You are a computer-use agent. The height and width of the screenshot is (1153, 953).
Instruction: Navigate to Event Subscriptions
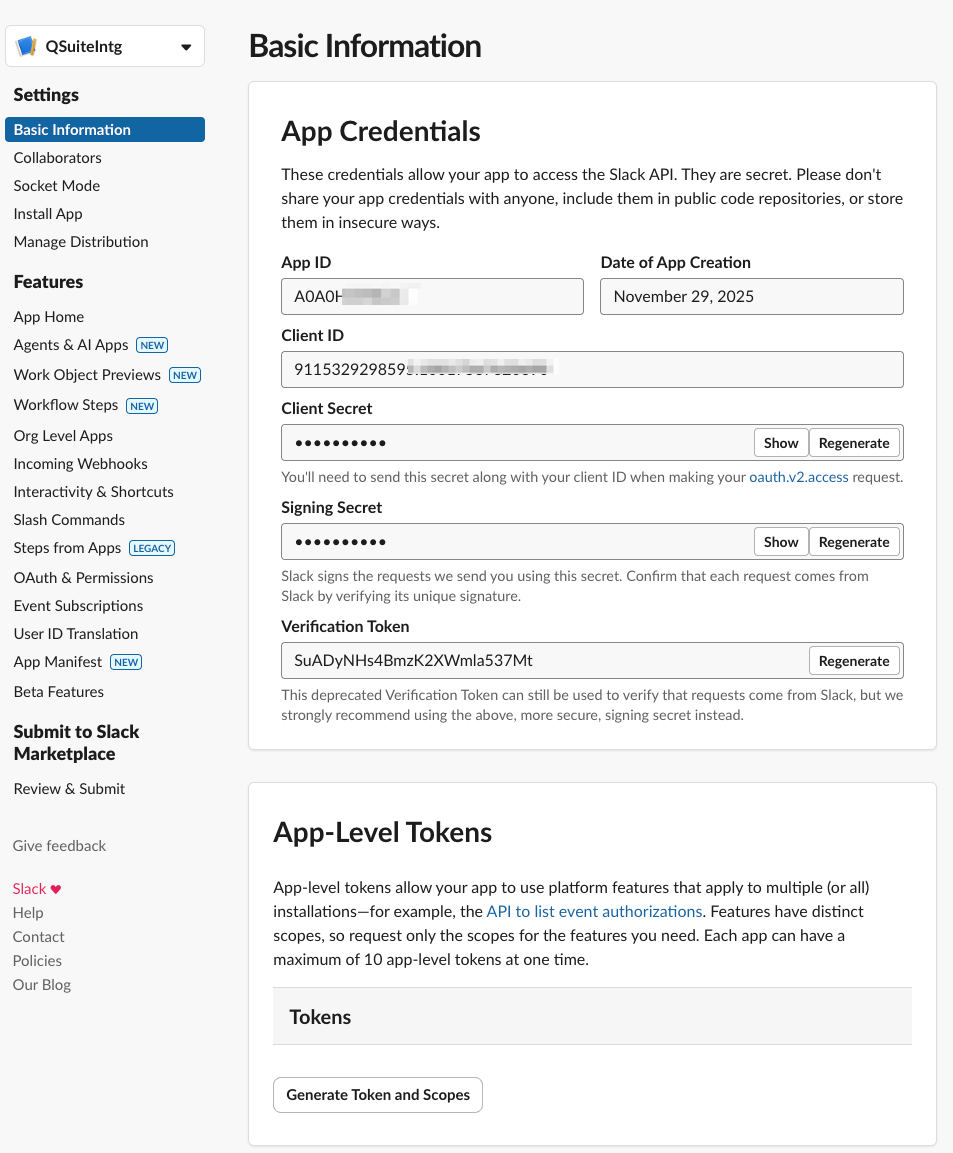point(78,605)
